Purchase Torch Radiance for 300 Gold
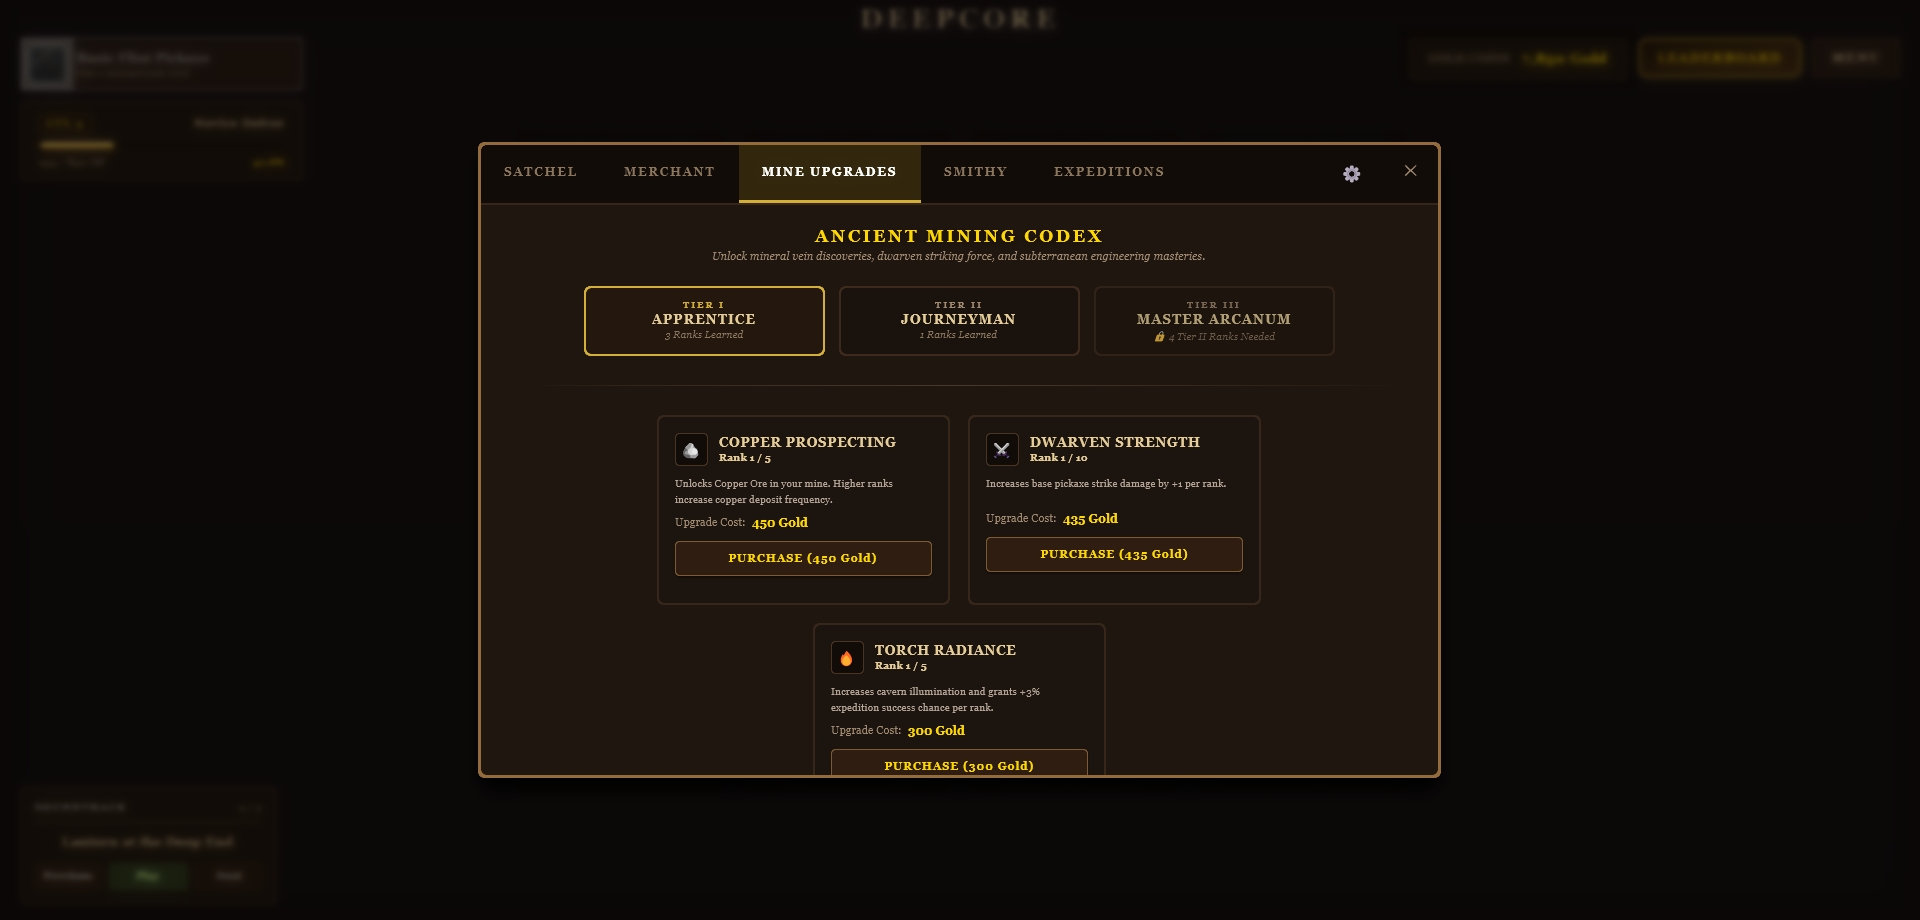Screen dimensions: 1920x920 pos(959,764)
